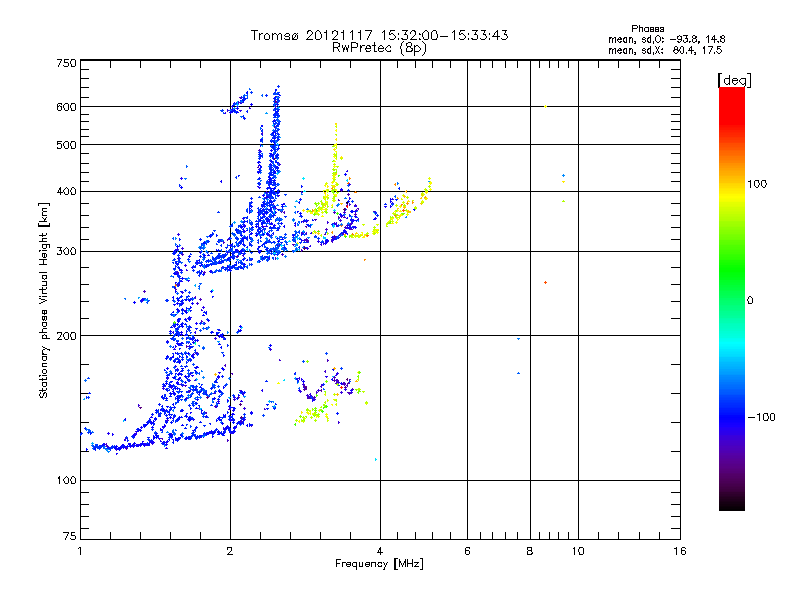This screenshot has height=600, width=800.
Task: Click the y-axis label 'Stationary phase Virtual Height [km]'
Action: [43, 300]
